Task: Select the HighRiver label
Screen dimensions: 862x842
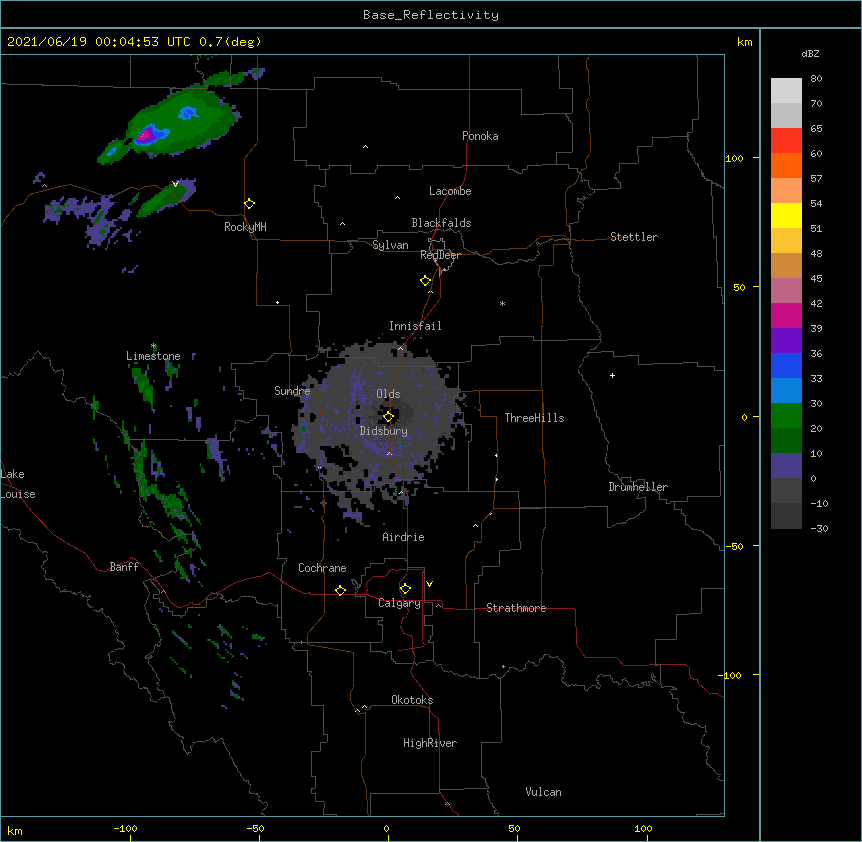Action: 430,743
